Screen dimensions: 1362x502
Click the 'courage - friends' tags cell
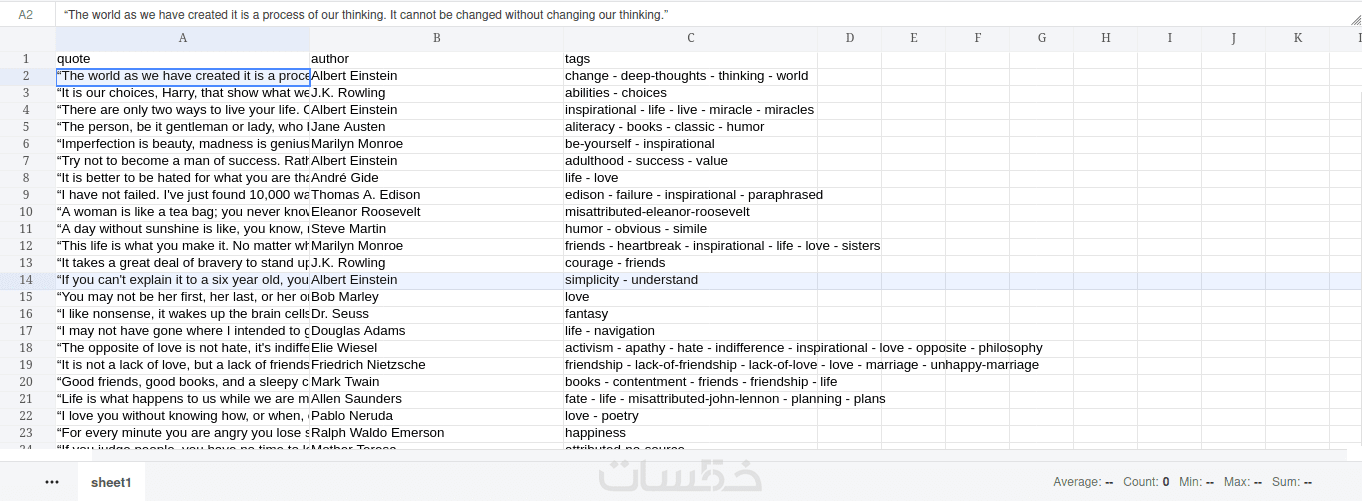click(690, 263)
